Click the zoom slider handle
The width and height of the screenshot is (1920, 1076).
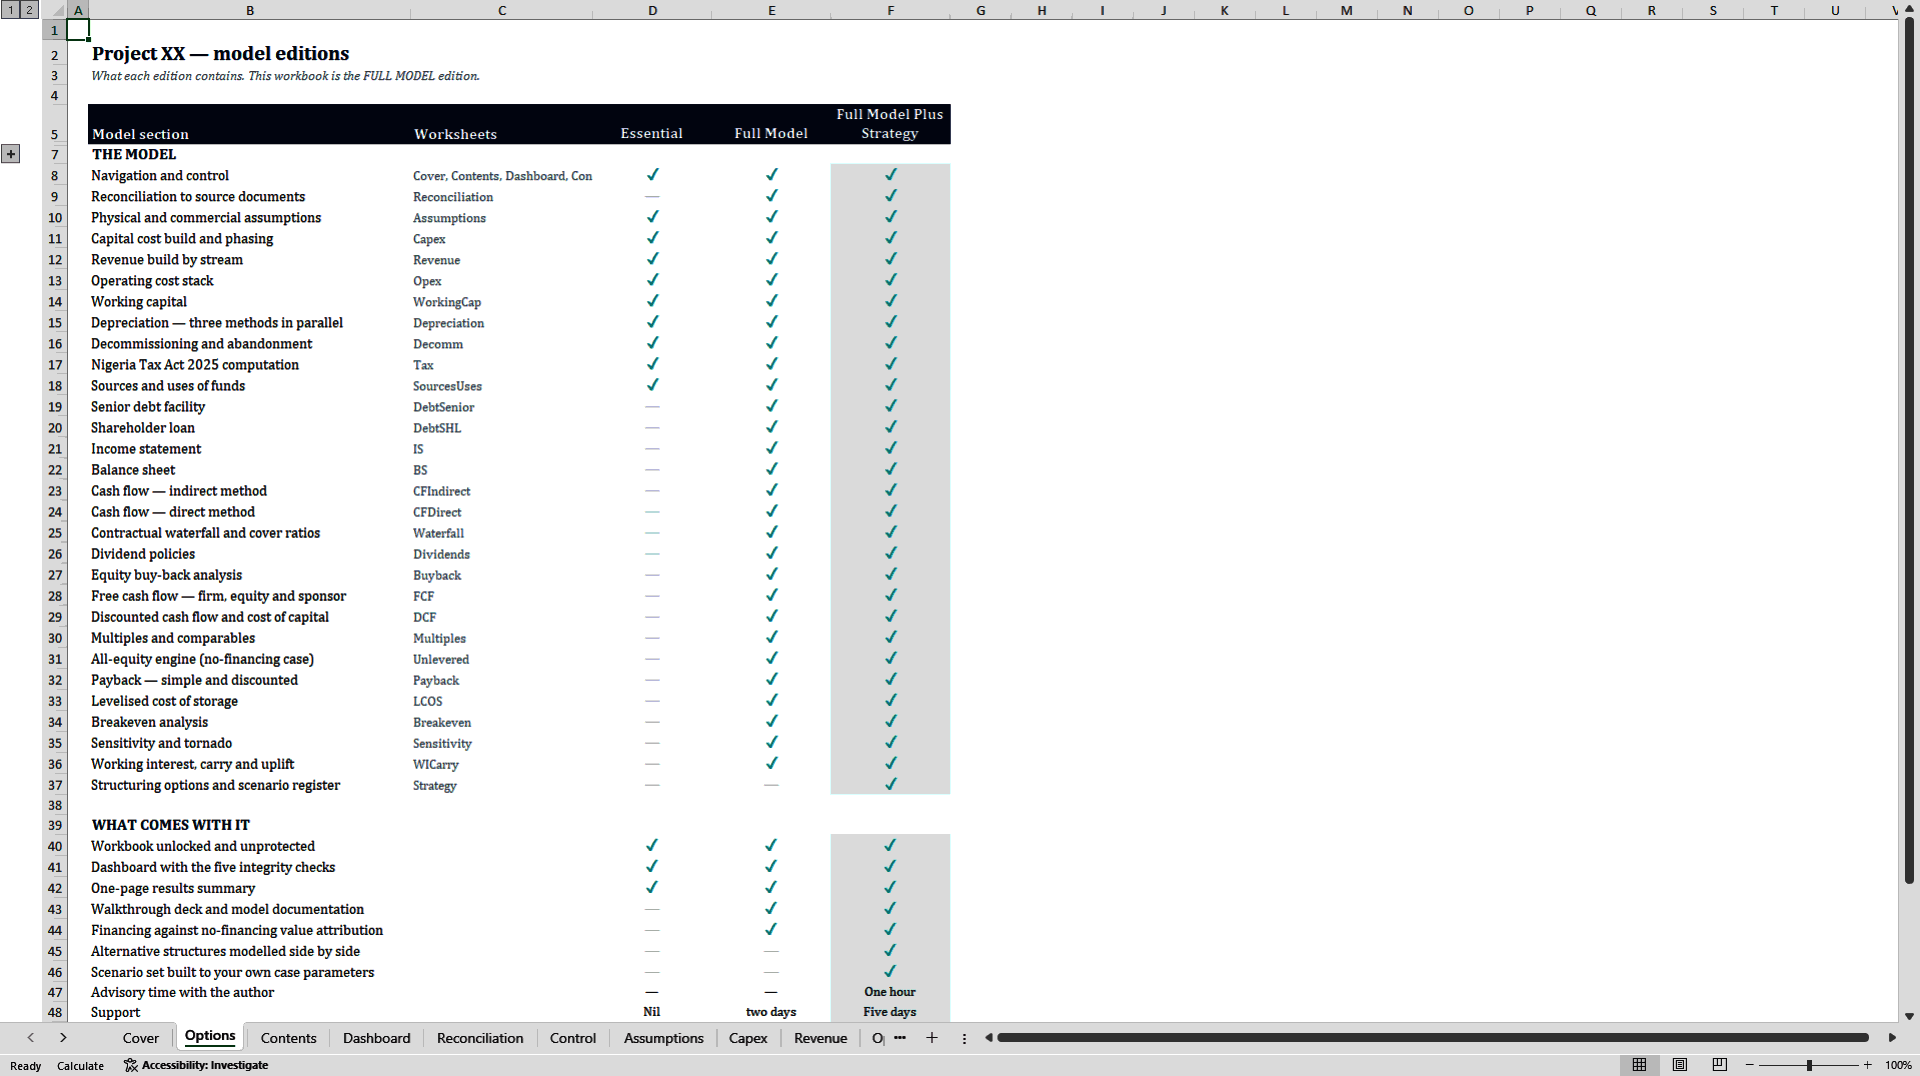[x=1809, y=1065]
